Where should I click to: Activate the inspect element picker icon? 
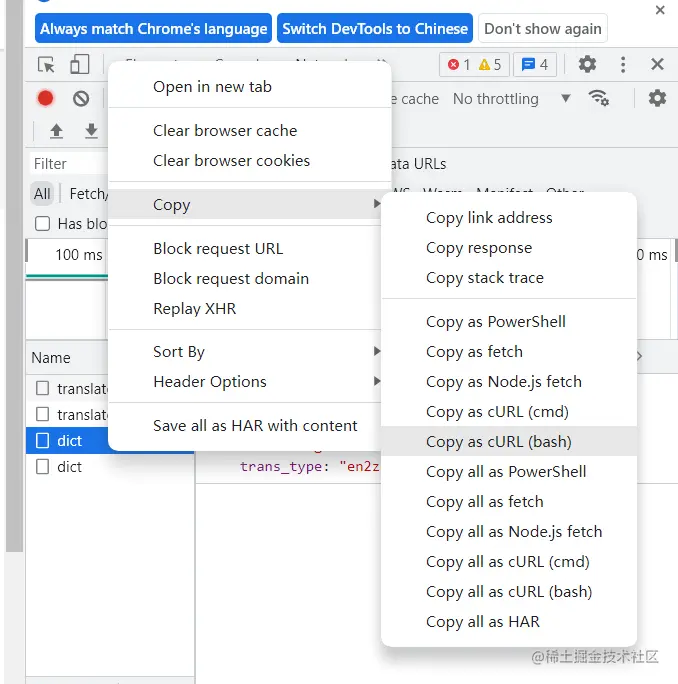[46, 65]
